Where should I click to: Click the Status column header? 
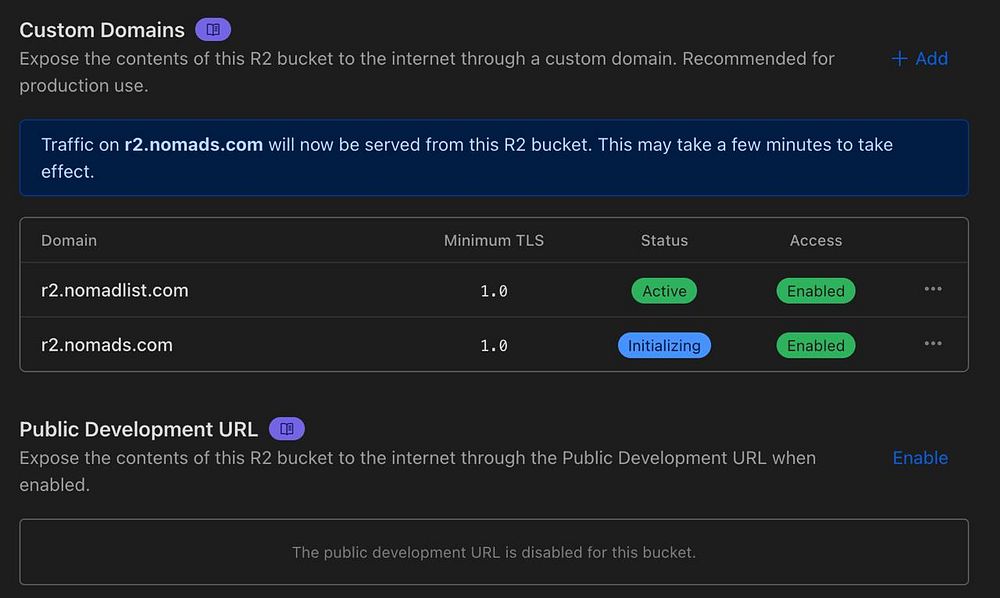click(x=664, y=240)
